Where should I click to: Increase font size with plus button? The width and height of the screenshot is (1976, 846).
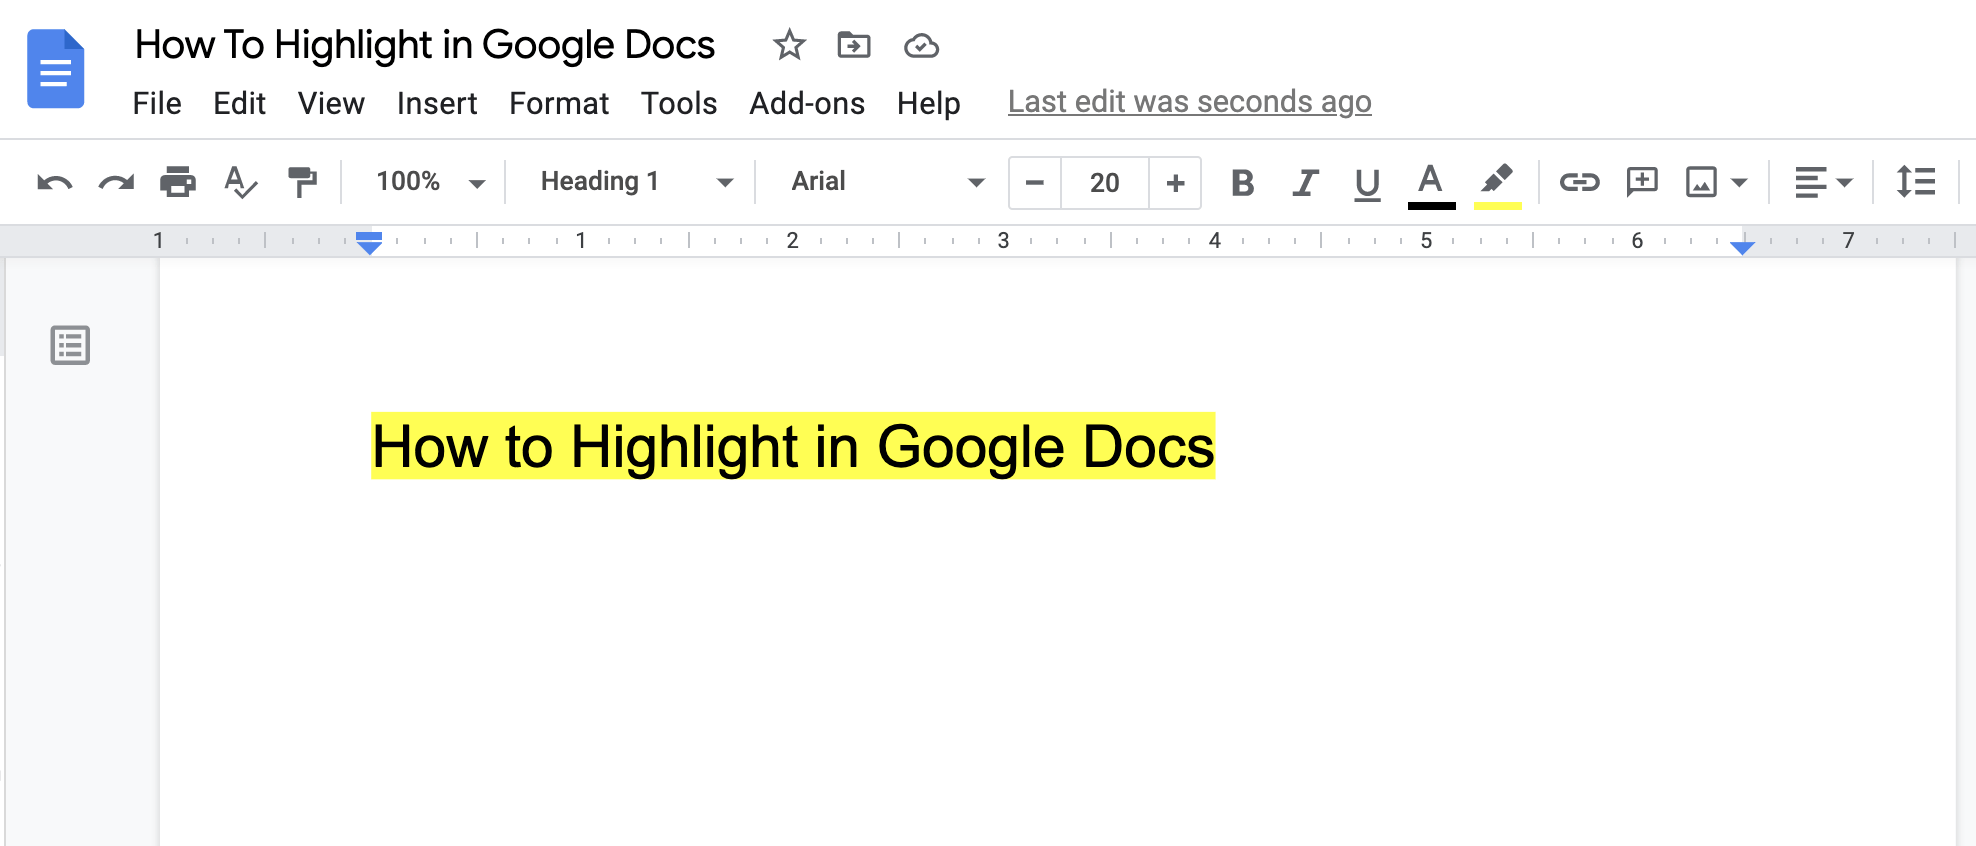1175,183
